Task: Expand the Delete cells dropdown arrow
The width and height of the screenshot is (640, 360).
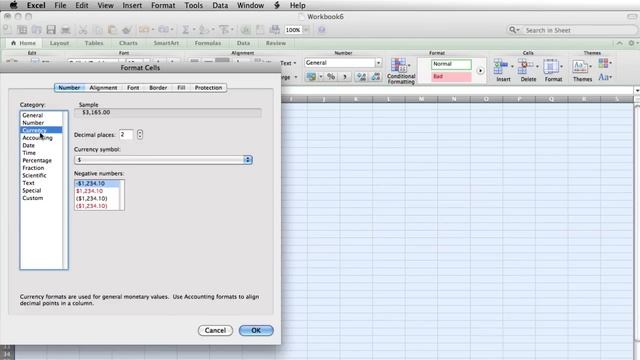Action: click(x=537, y=66)
